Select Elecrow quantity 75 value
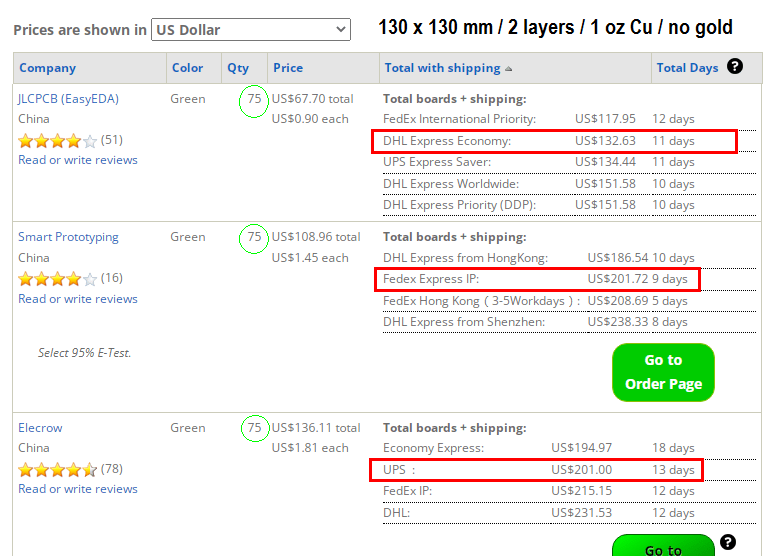 point(254,428)
